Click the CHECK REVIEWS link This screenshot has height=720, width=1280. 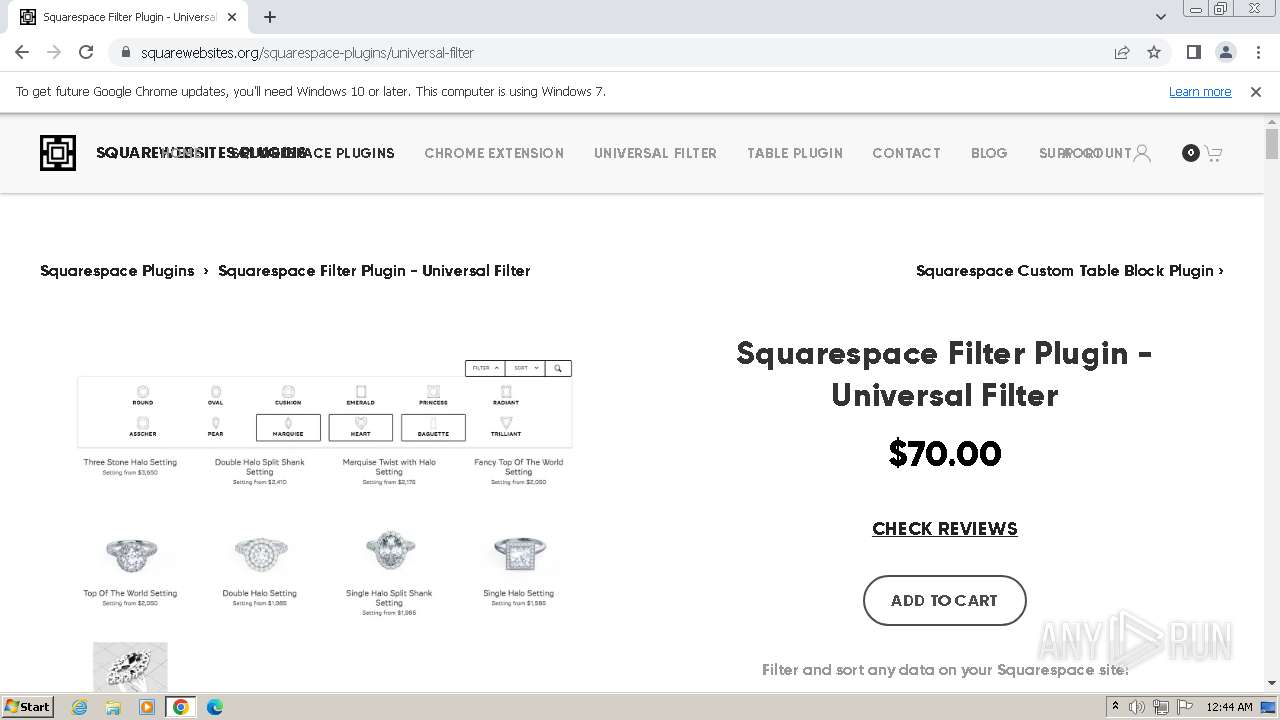point(945,529)
